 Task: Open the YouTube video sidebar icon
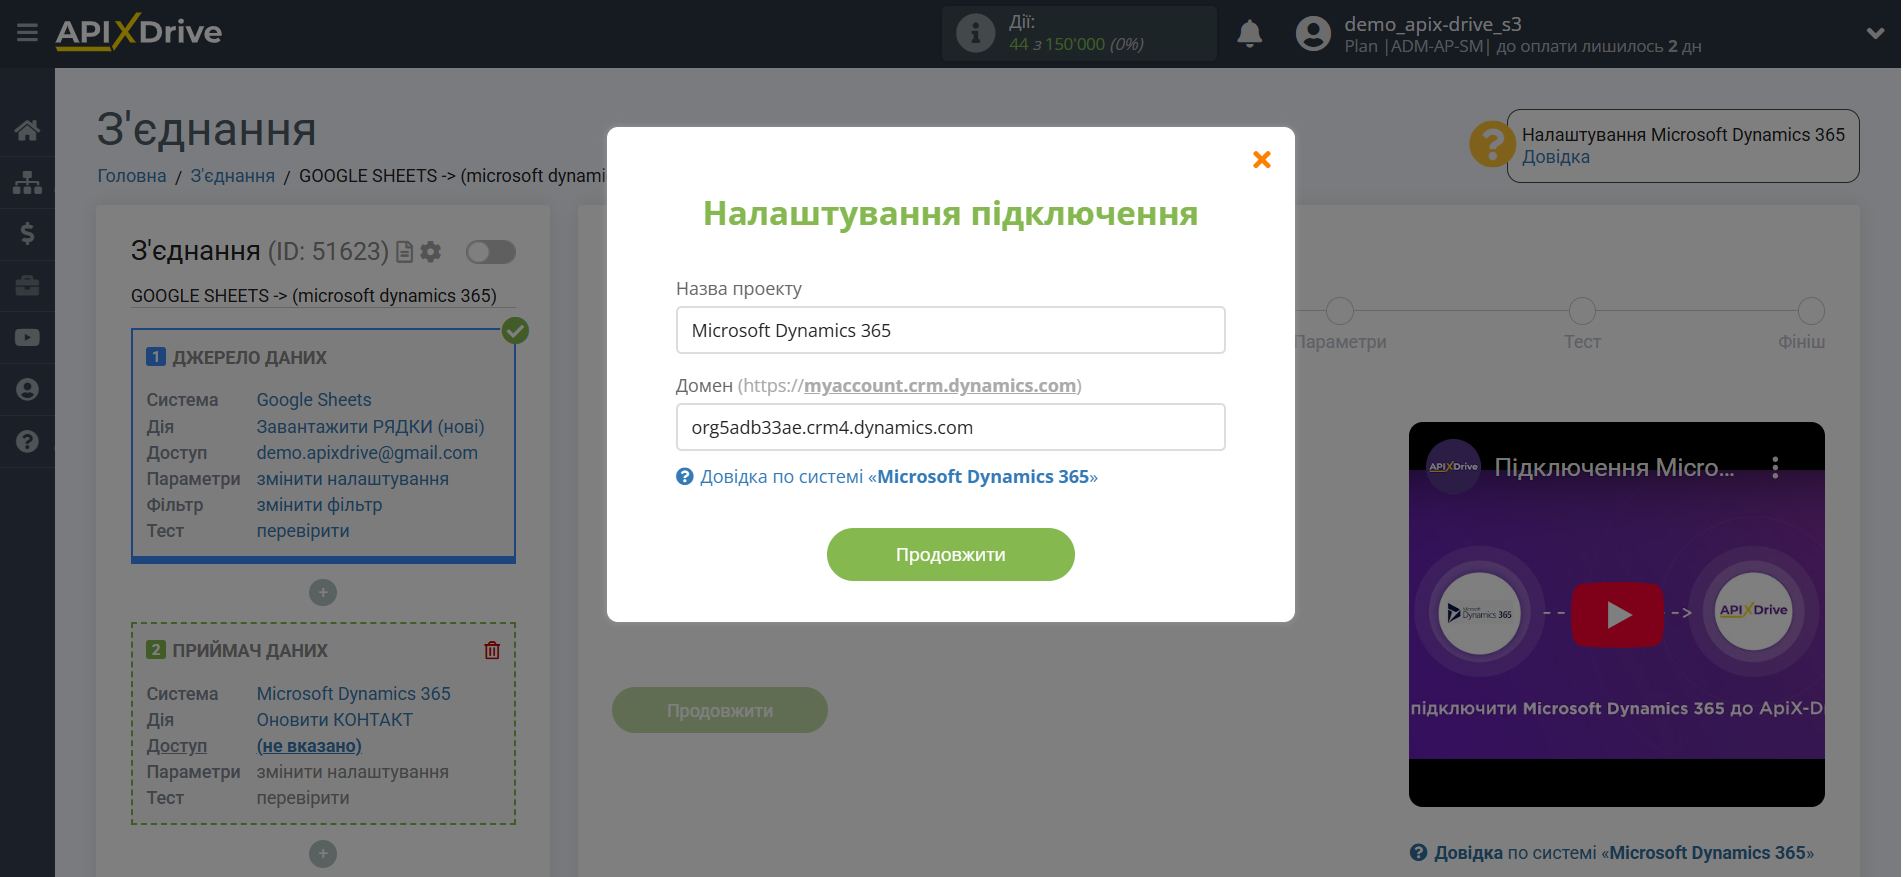(27, 338)
